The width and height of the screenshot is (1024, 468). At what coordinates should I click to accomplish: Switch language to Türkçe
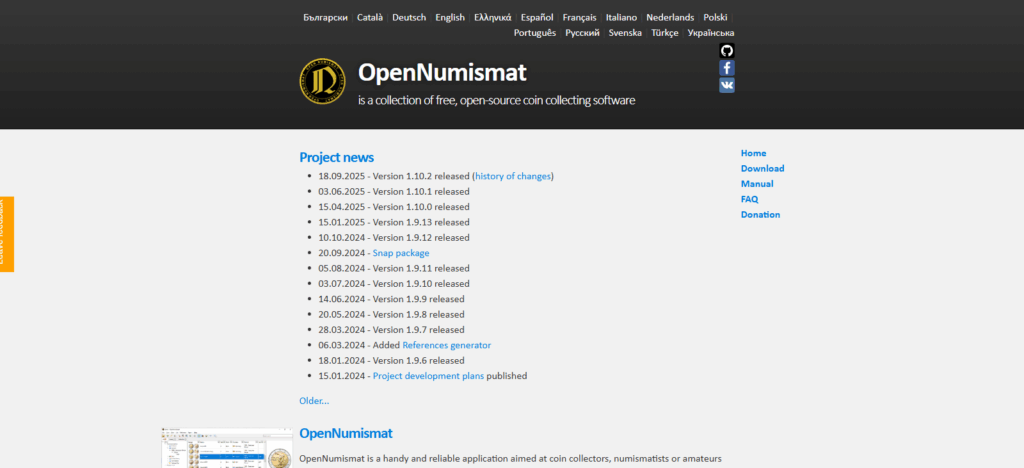click(665, 33)
